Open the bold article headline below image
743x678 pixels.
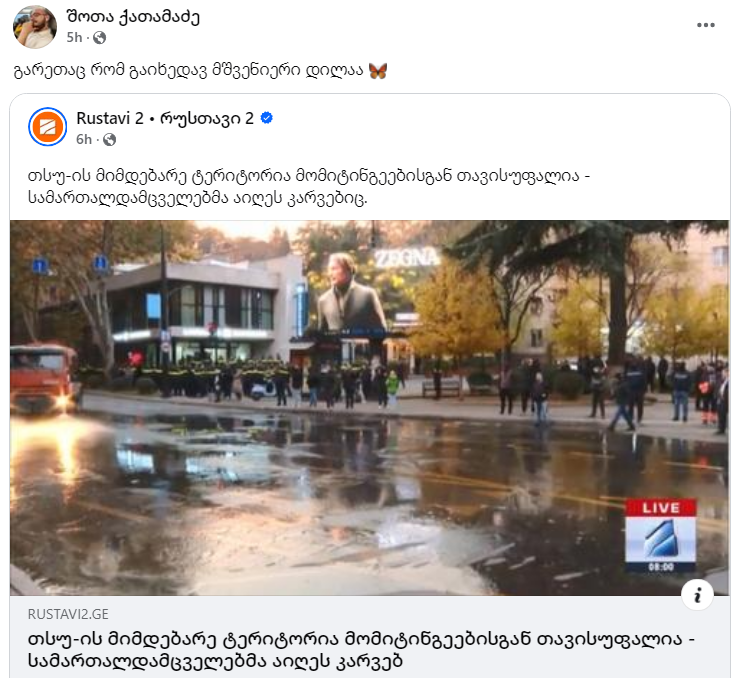361,650
